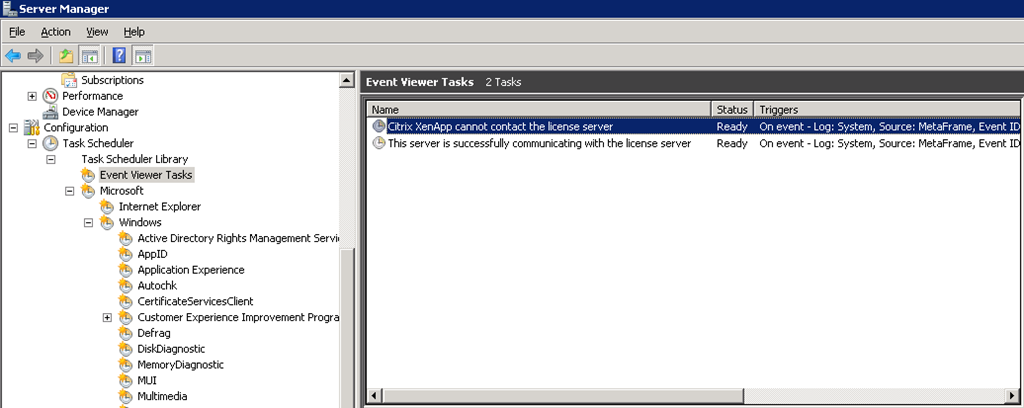The image size is (1024, 408).
Task: Click the Defrag task folder icon
Action: (x=125, y=333)
